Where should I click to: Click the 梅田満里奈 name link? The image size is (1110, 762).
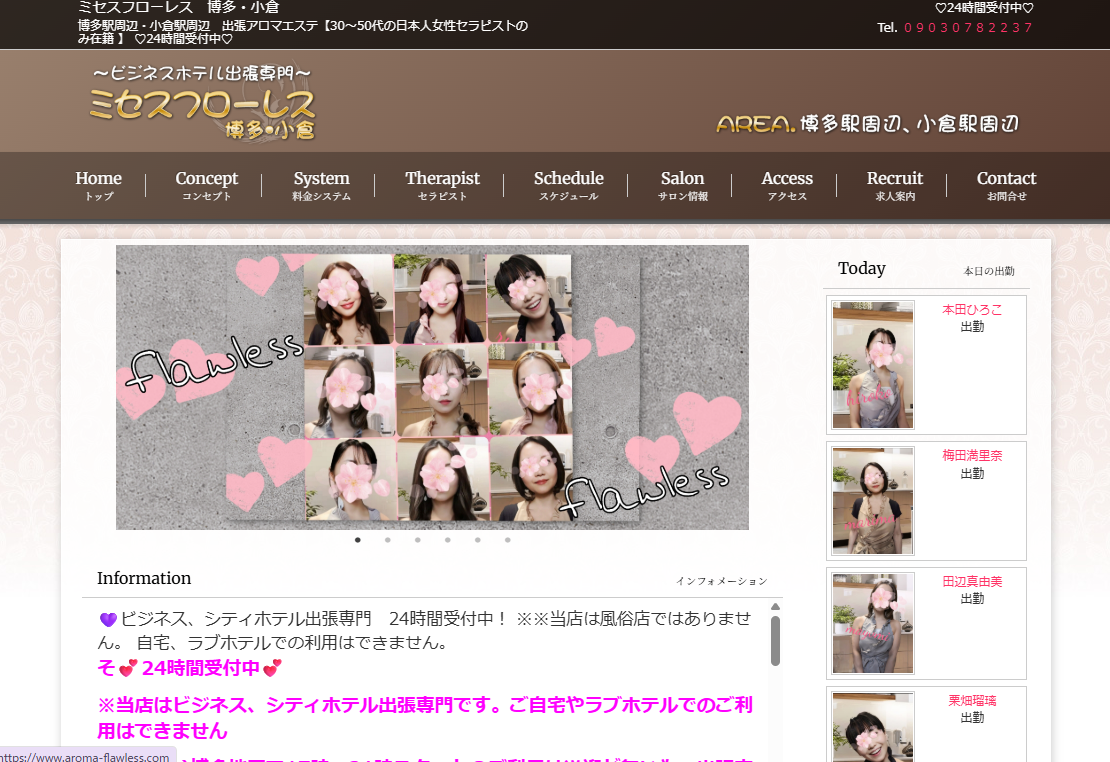[972, 455]
